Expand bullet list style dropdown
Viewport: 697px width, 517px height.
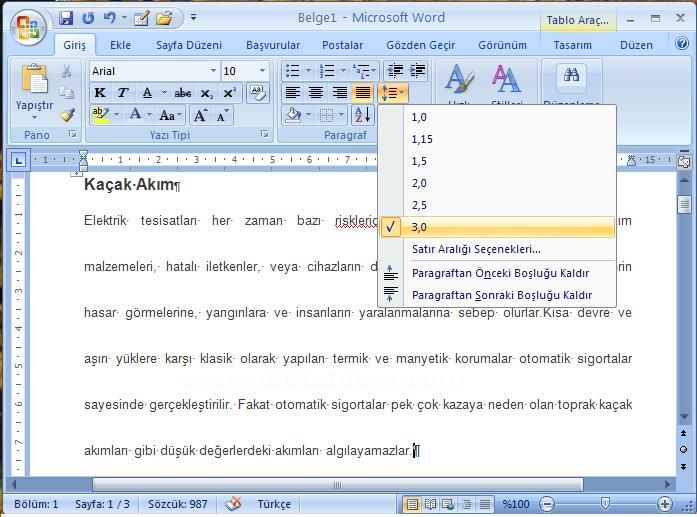click(x=308, y=71)
